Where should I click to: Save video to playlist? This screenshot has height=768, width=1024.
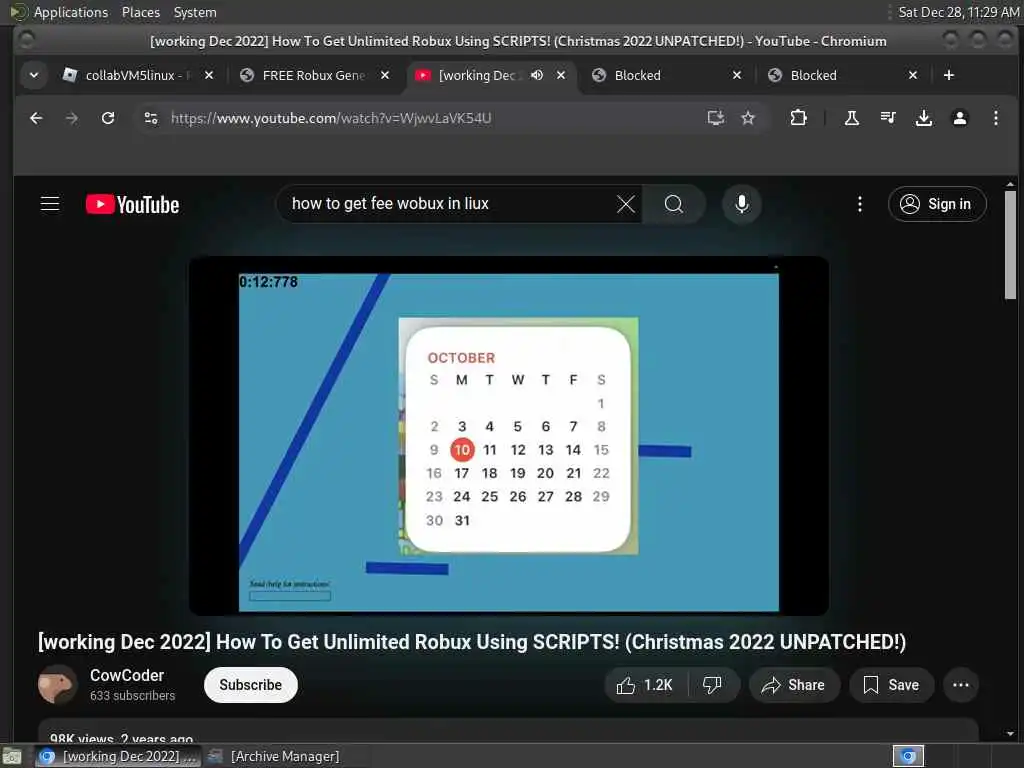coord(891,685)
